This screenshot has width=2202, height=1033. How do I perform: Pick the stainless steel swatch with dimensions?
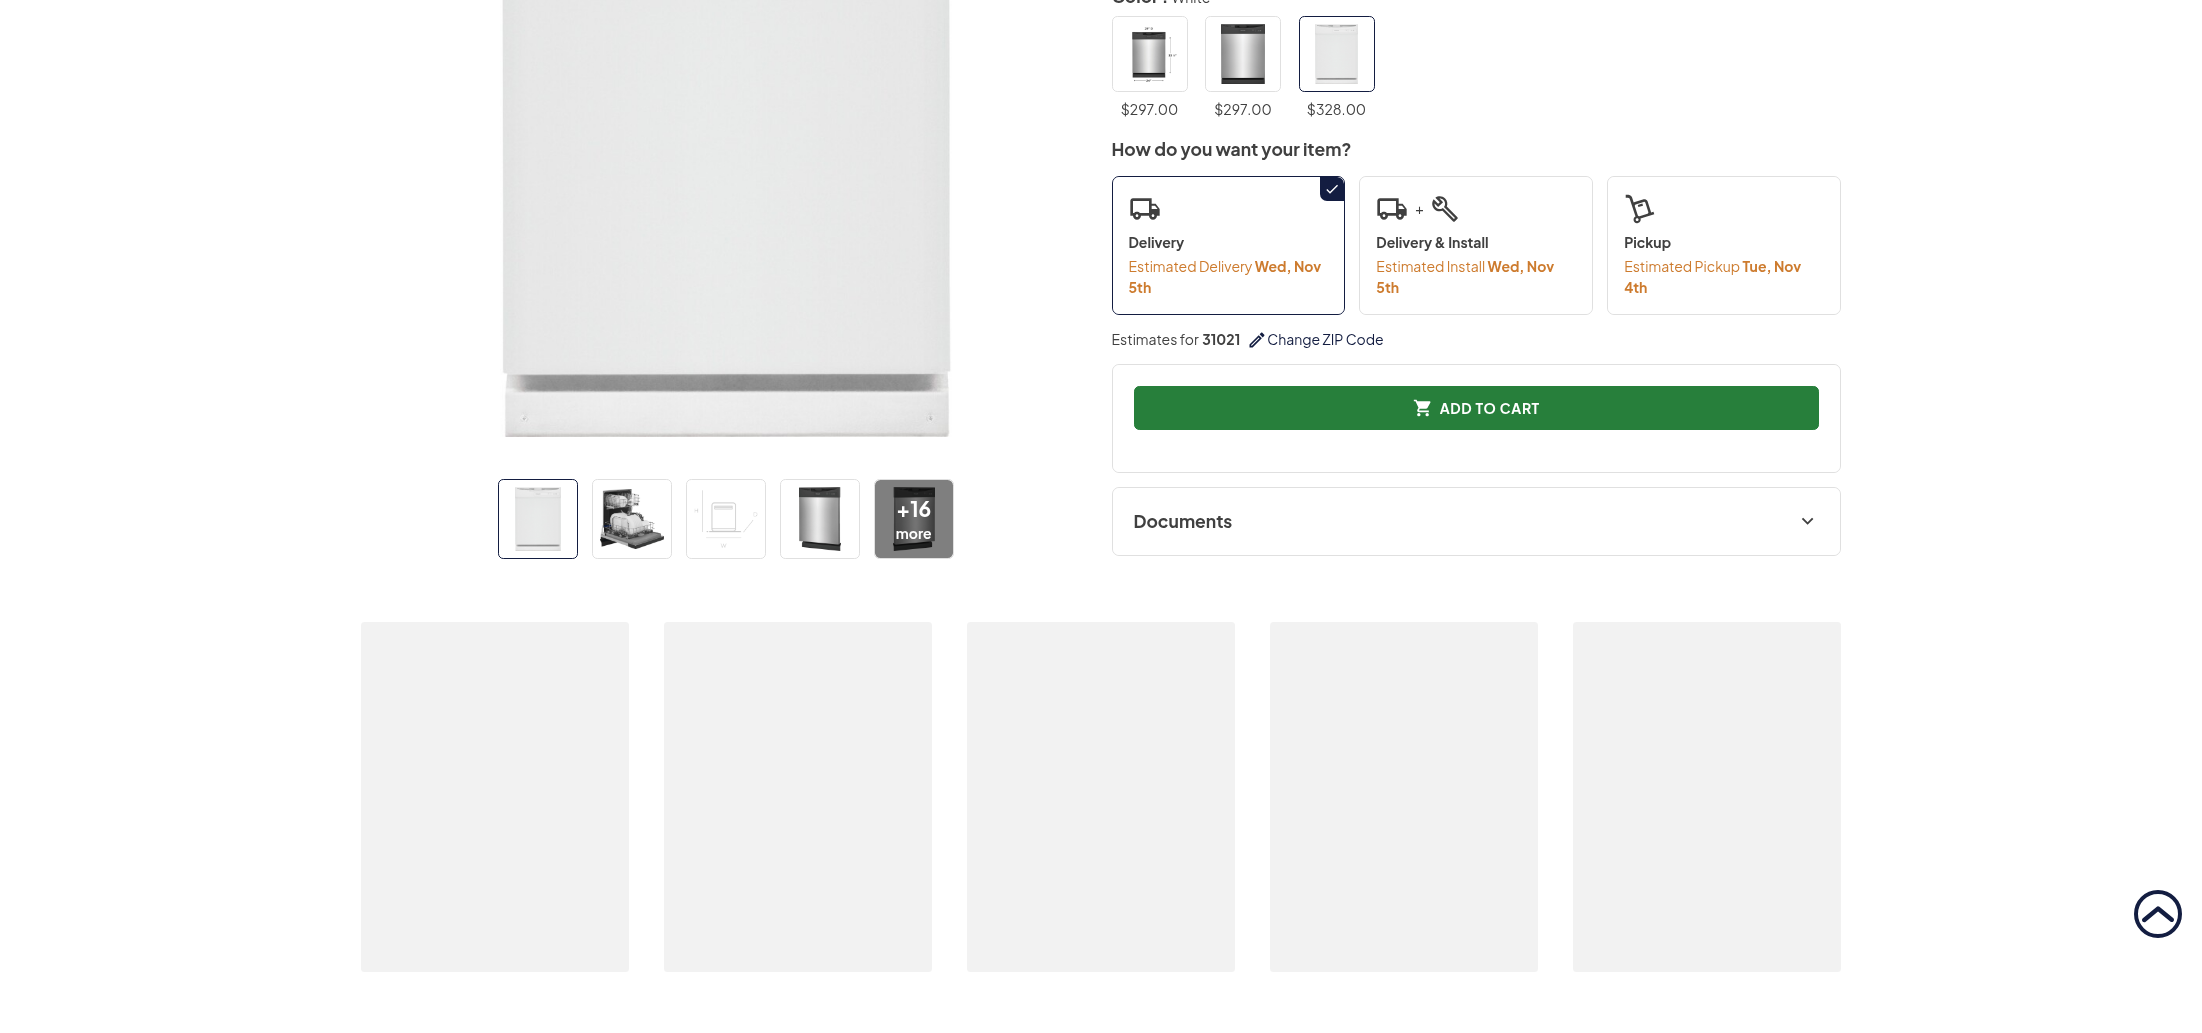(1149, 54)
